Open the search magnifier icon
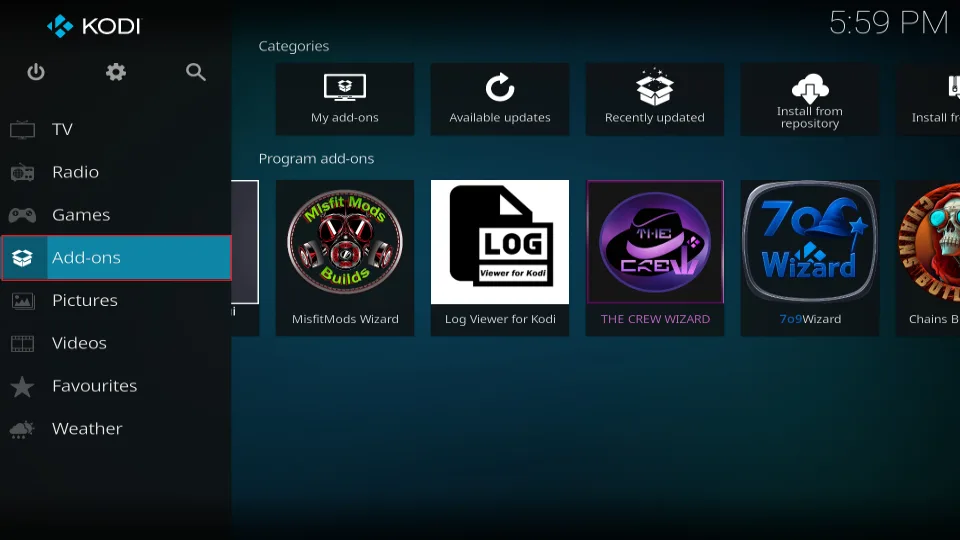Image resolution: width=960 pixels, height=540 pixels. point(195,72)
